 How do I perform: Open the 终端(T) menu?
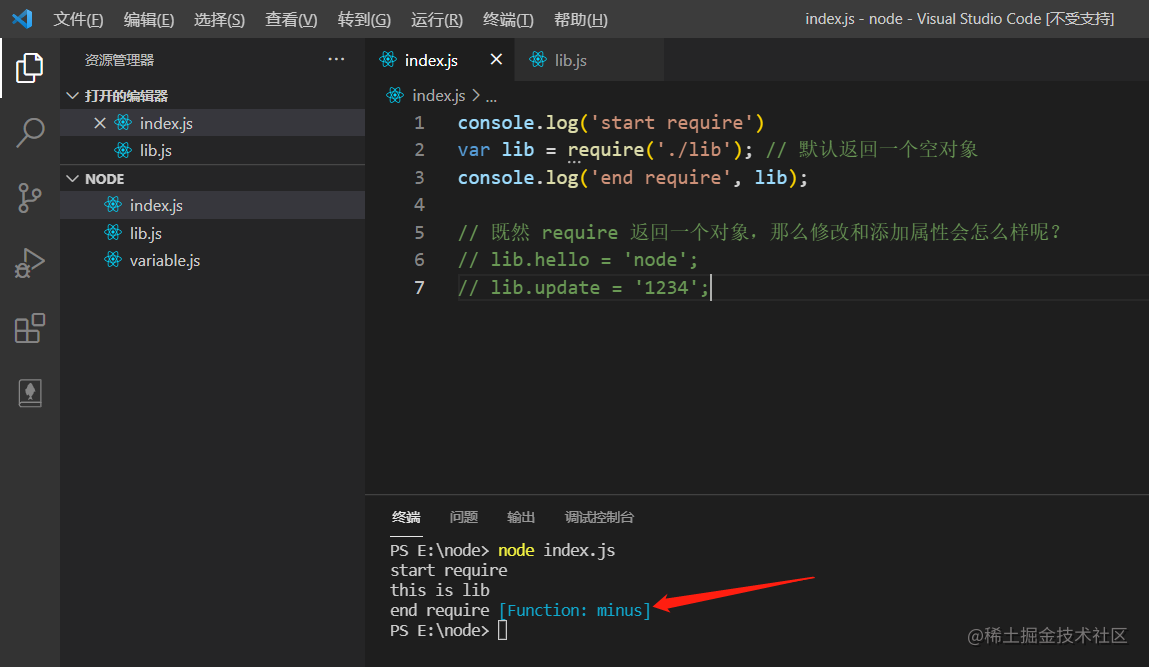click(x=508, y=20)
